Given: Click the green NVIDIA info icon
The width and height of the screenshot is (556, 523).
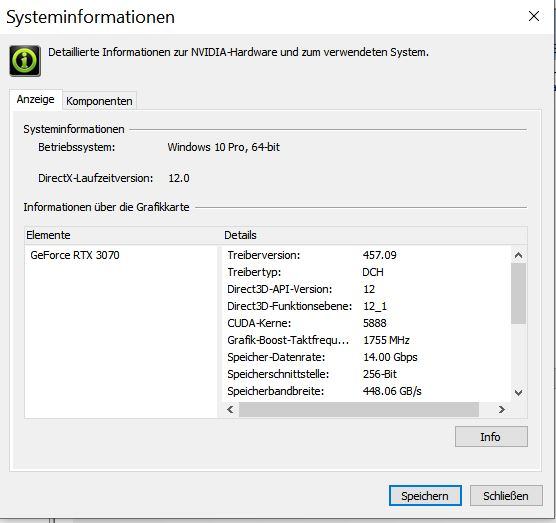Looking at the screenshot, I should coord(25,61).
